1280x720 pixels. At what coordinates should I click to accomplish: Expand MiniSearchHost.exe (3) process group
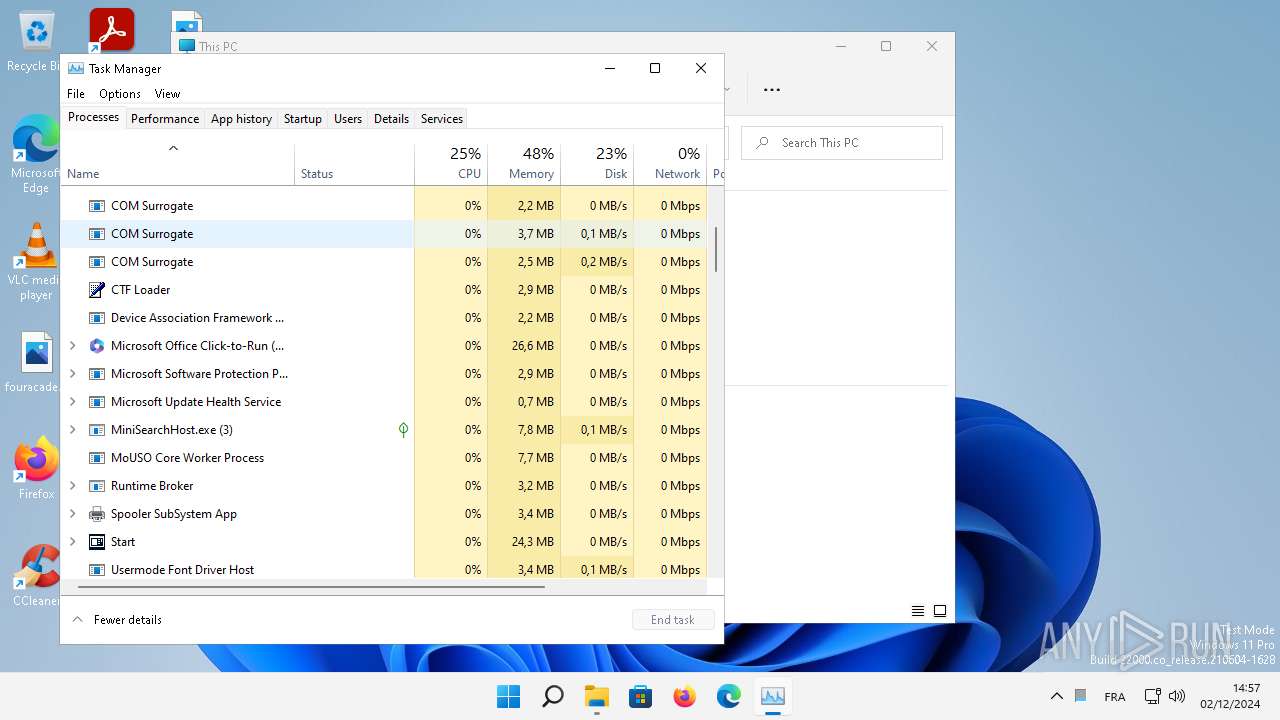point(72,430)
